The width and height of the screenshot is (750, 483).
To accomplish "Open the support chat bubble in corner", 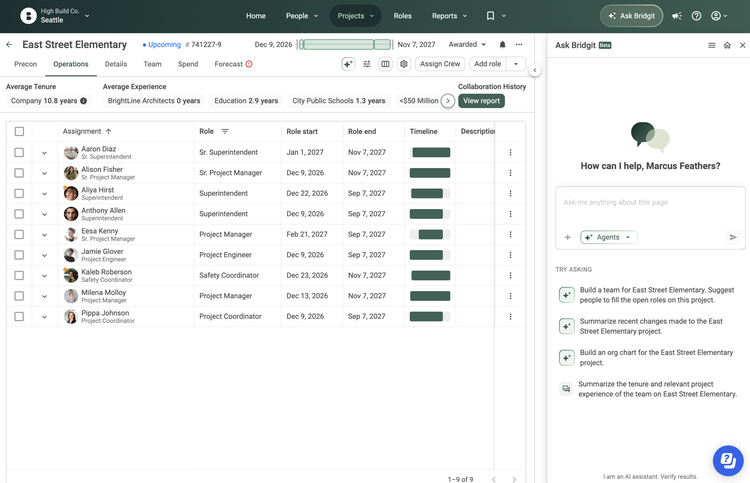I will [728, 461].
